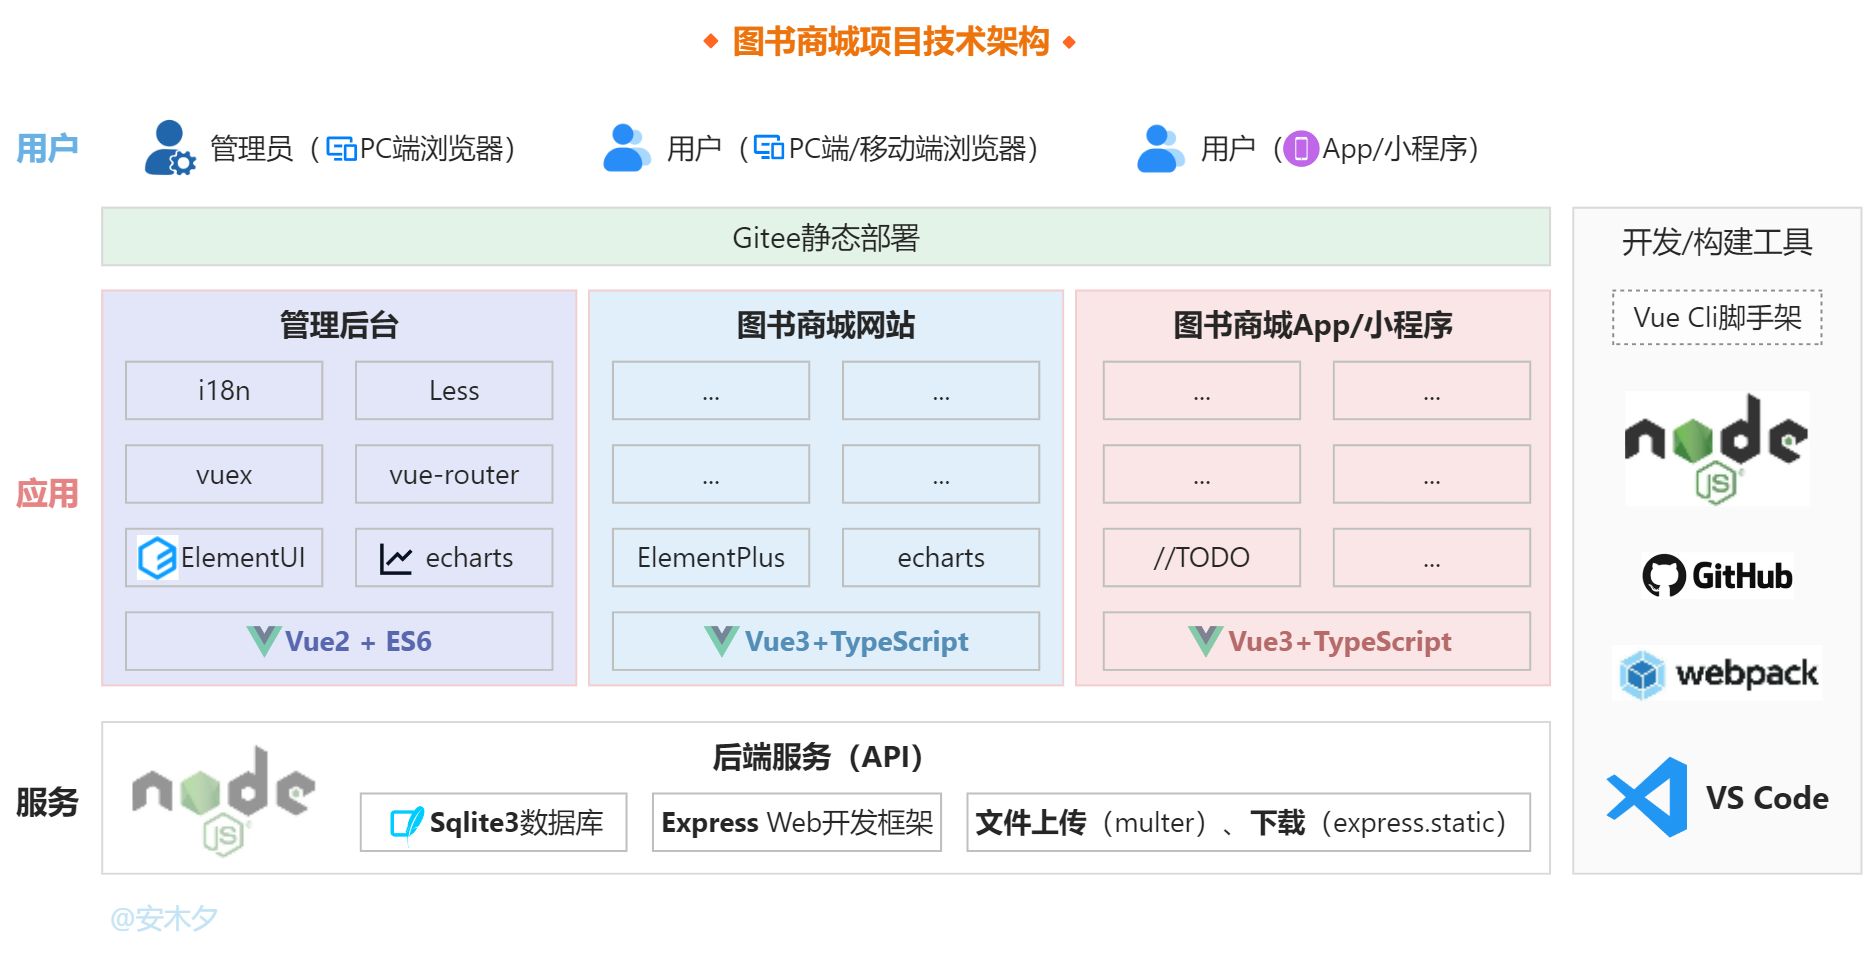Click the PC browser icon beside 管理员
The height and width of the screenshot is (955, 1875).
340,148
